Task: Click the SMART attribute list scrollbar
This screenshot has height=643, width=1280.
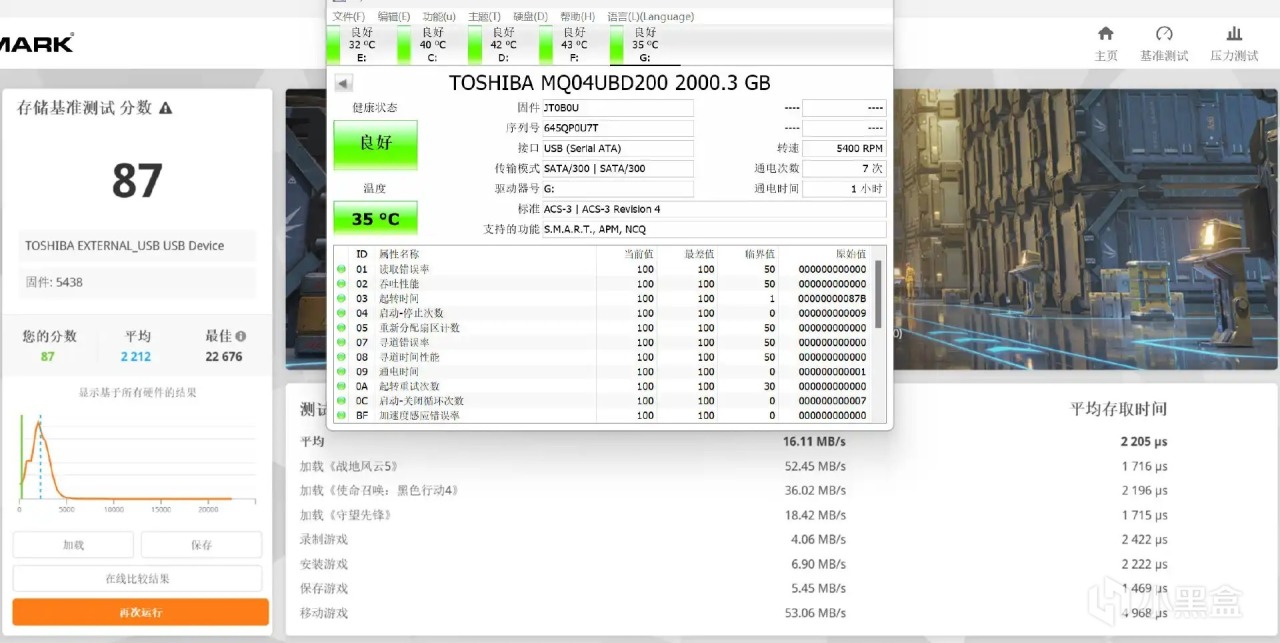Action: click(x=878, y=294)
